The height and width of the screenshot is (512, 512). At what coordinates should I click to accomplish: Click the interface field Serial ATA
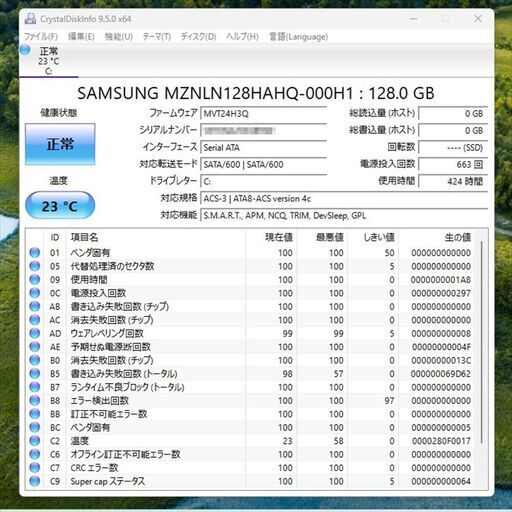(x=263, y=148)
